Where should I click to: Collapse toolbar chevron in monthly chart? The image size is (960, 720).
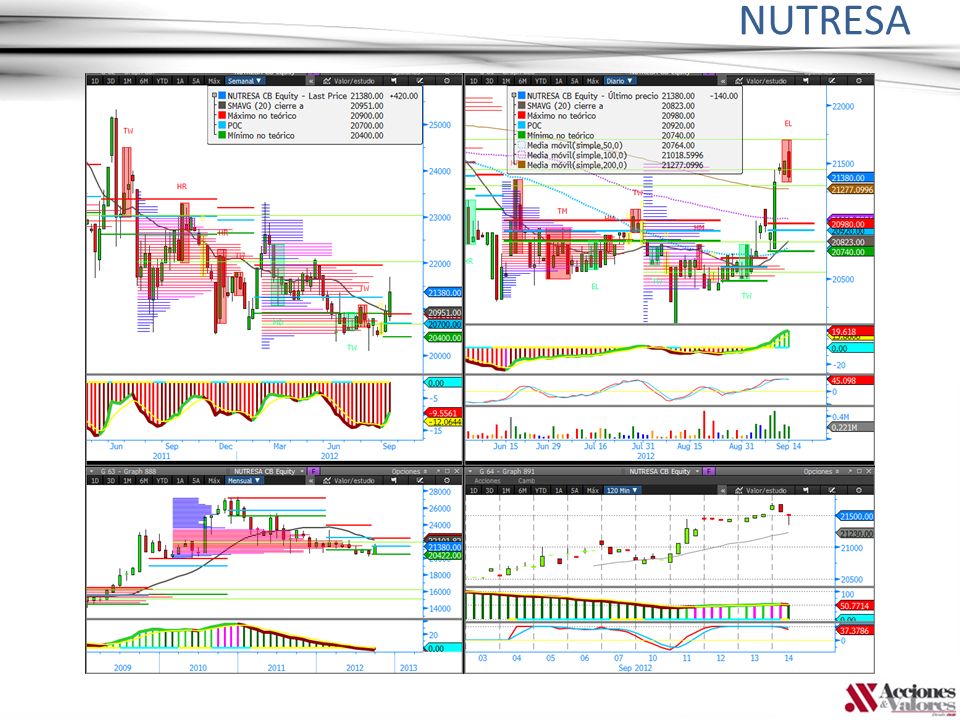(311, 481)
